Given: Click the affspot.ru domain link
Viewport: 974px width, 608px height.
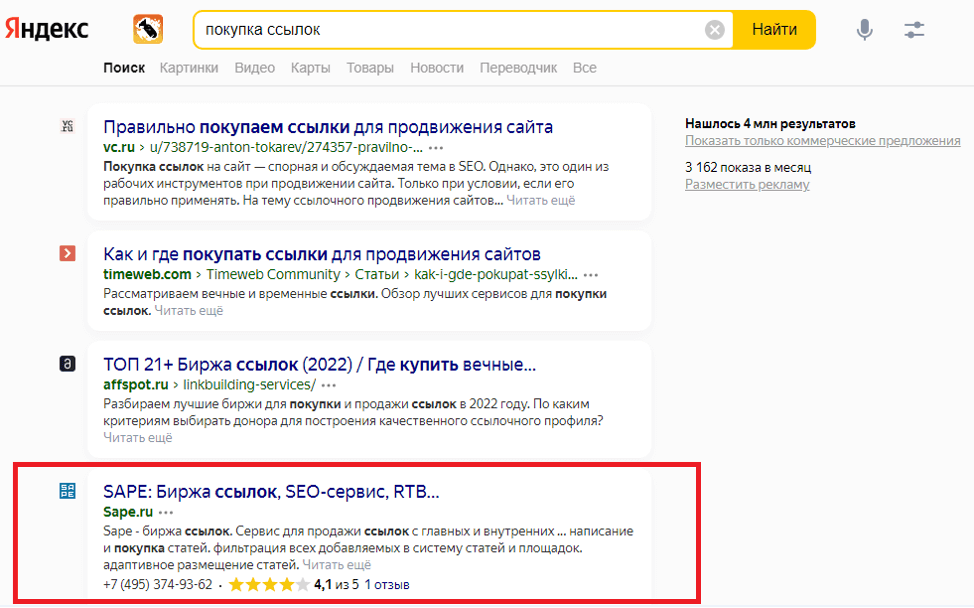Looking at the screenshot, I should pos(135,384).
